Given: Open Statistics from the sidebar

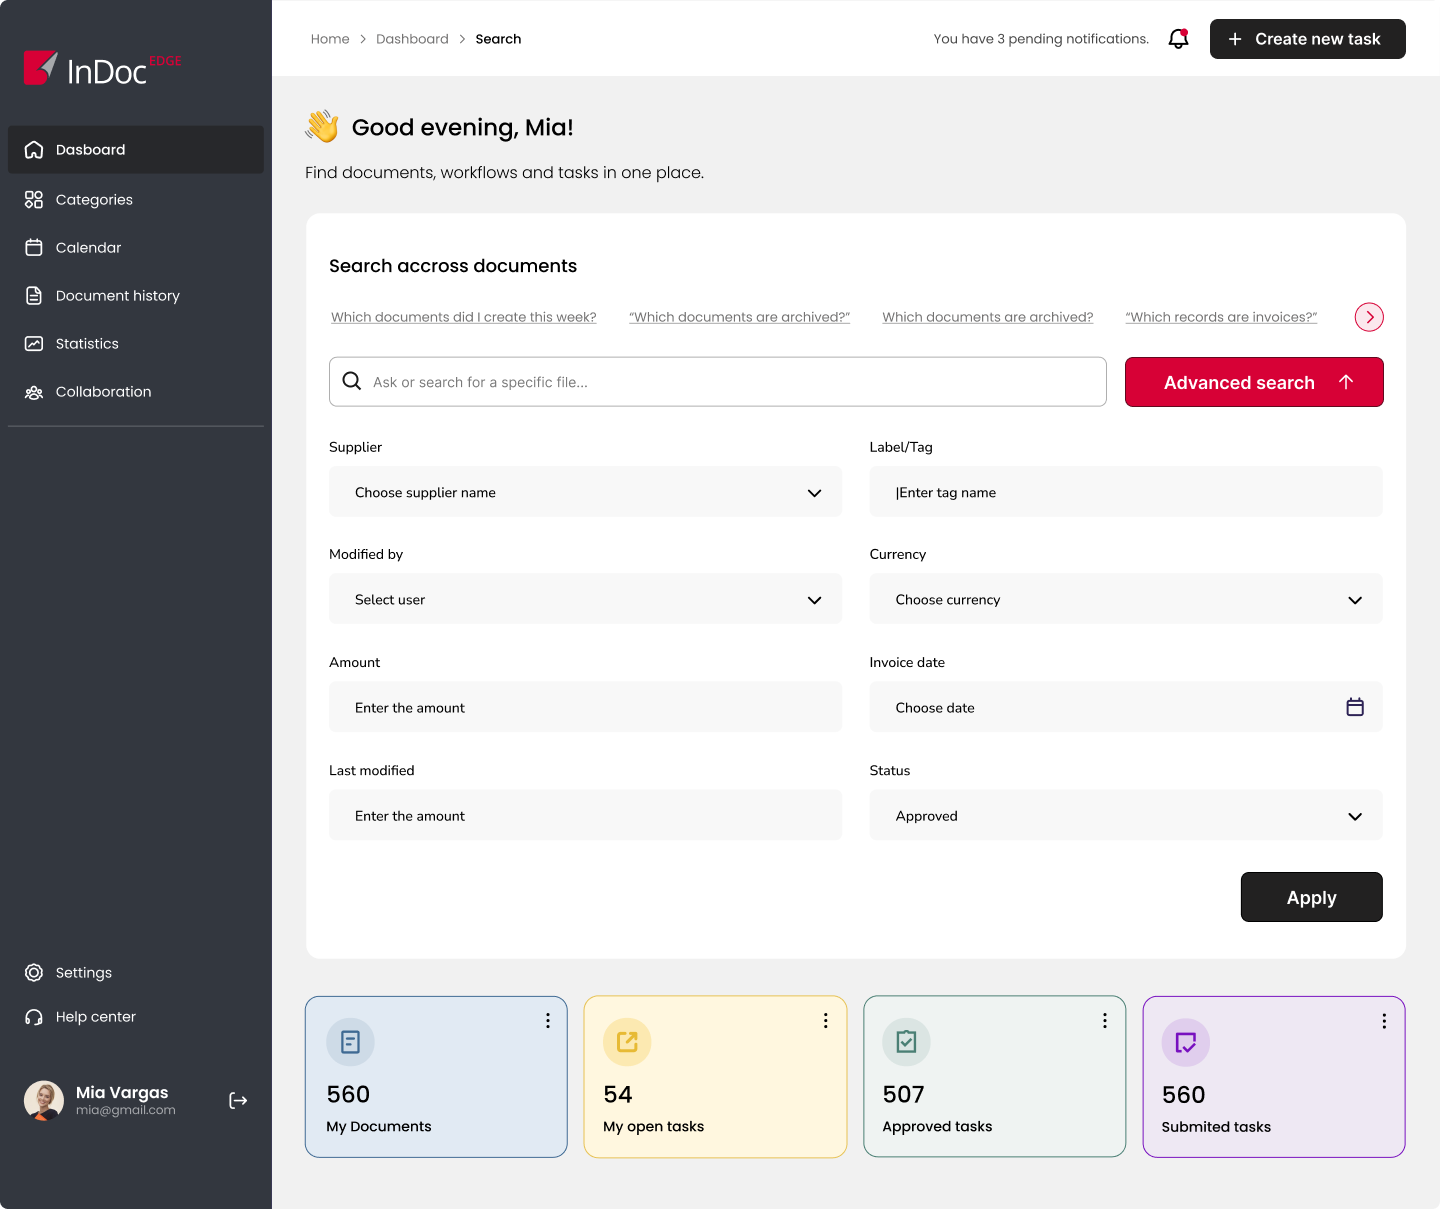Looking at the screenshot, I should coord(87,344).
